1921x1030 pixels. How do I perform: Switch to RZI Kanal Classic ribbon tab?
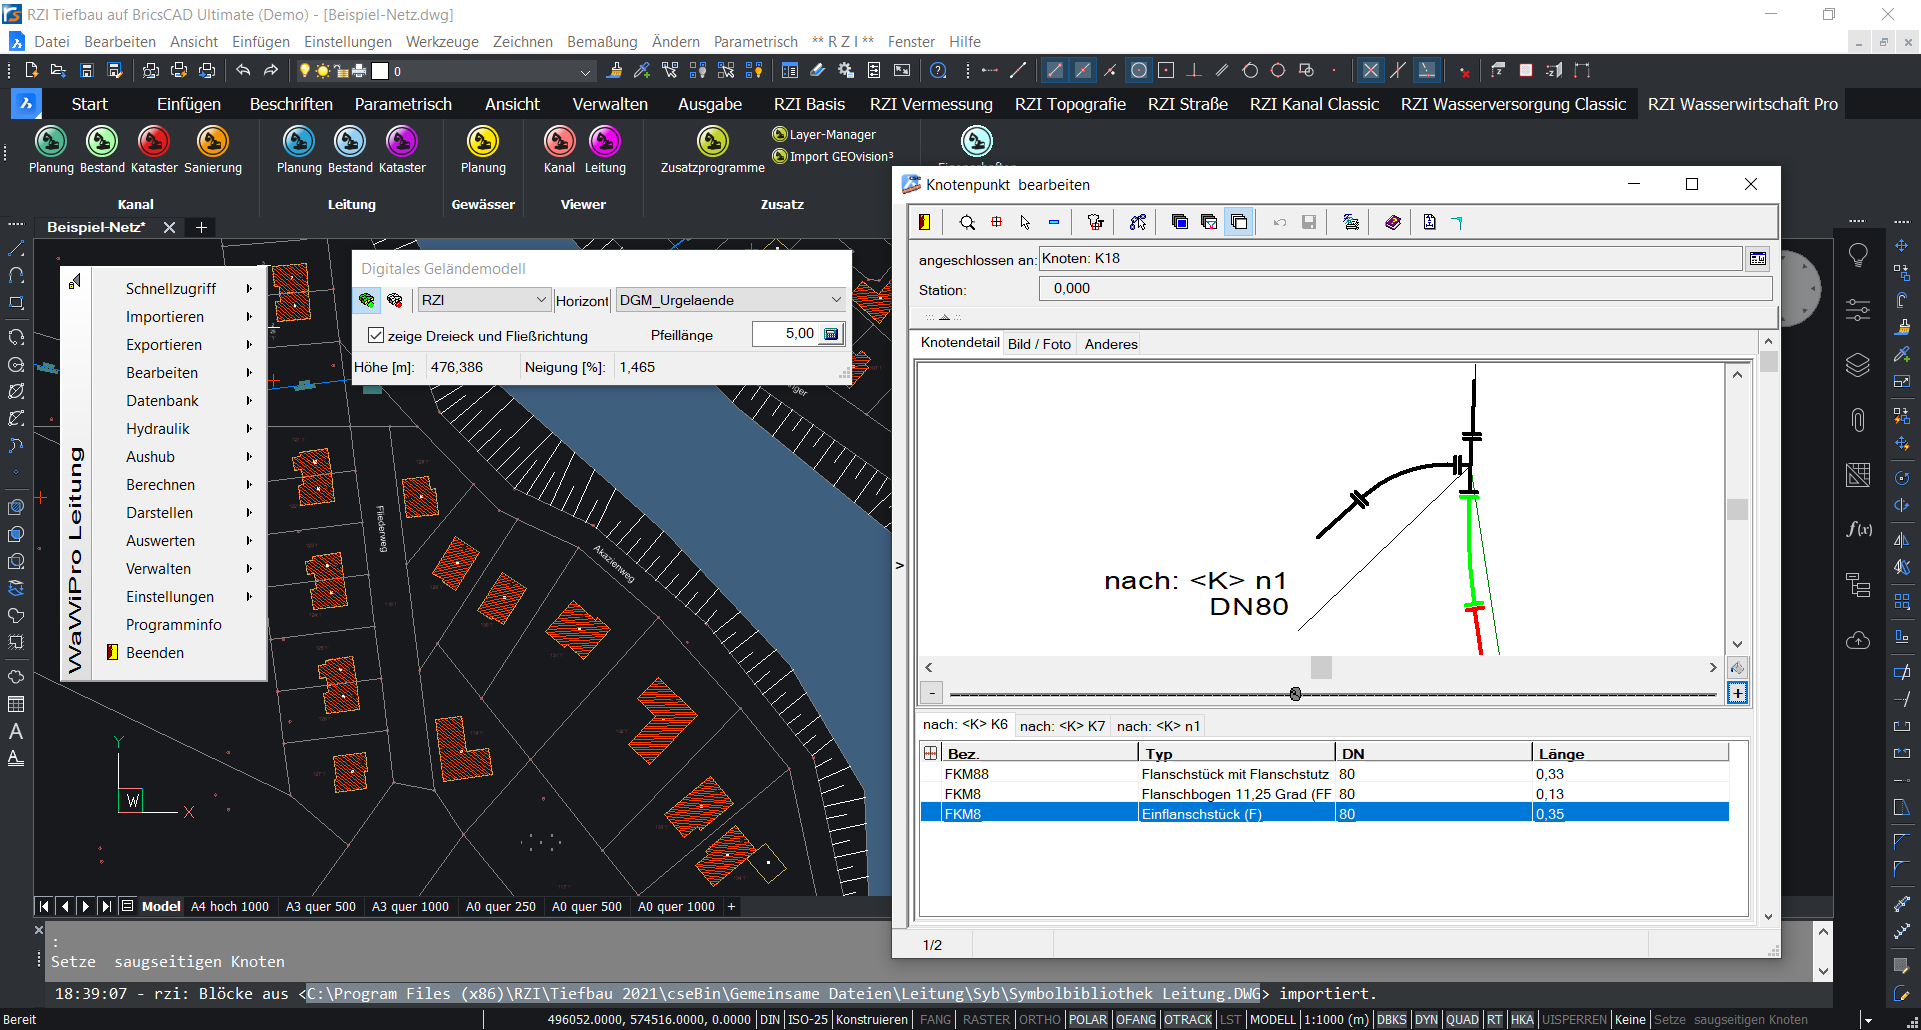click(1314, 104)
